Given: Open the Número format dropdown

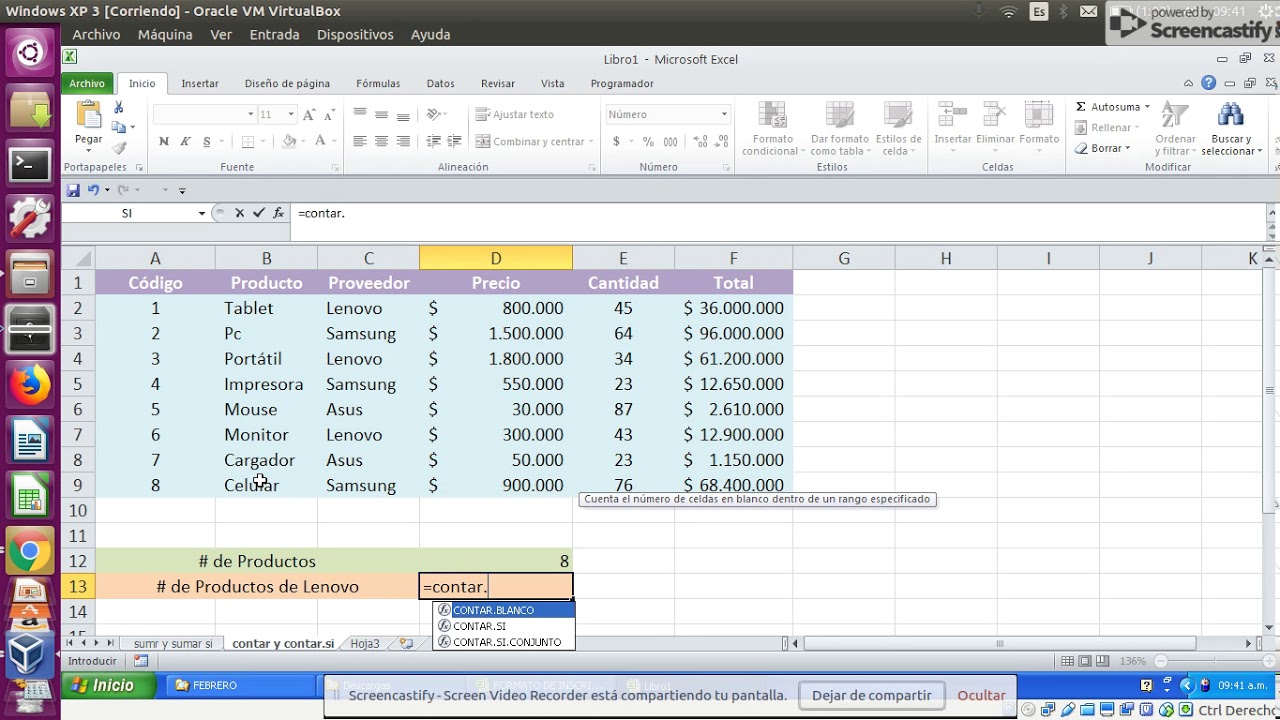Looking at the screenshot, I should [724, 114].
